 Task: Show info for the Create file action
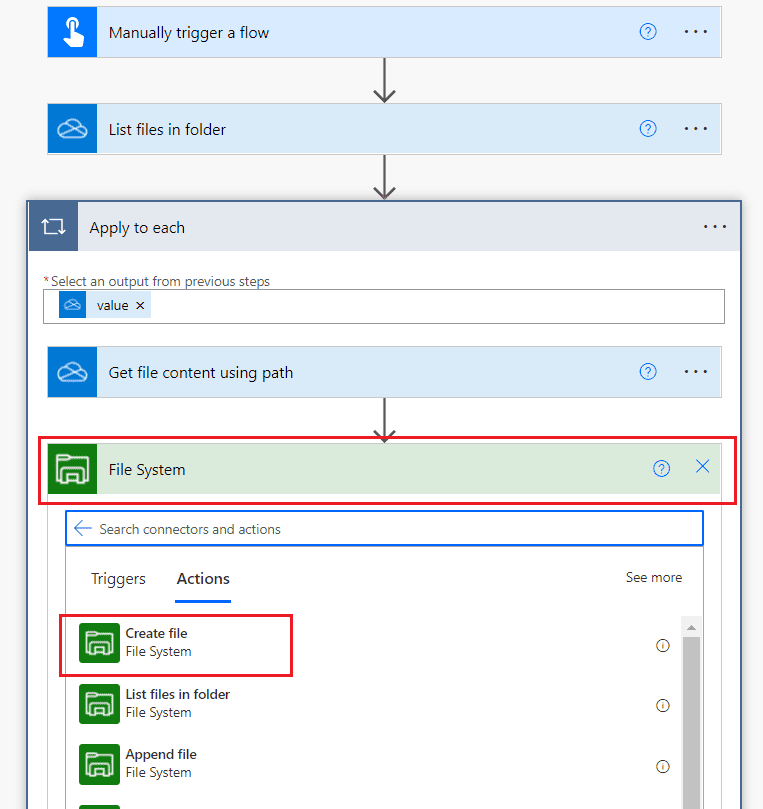click(662, 645)
